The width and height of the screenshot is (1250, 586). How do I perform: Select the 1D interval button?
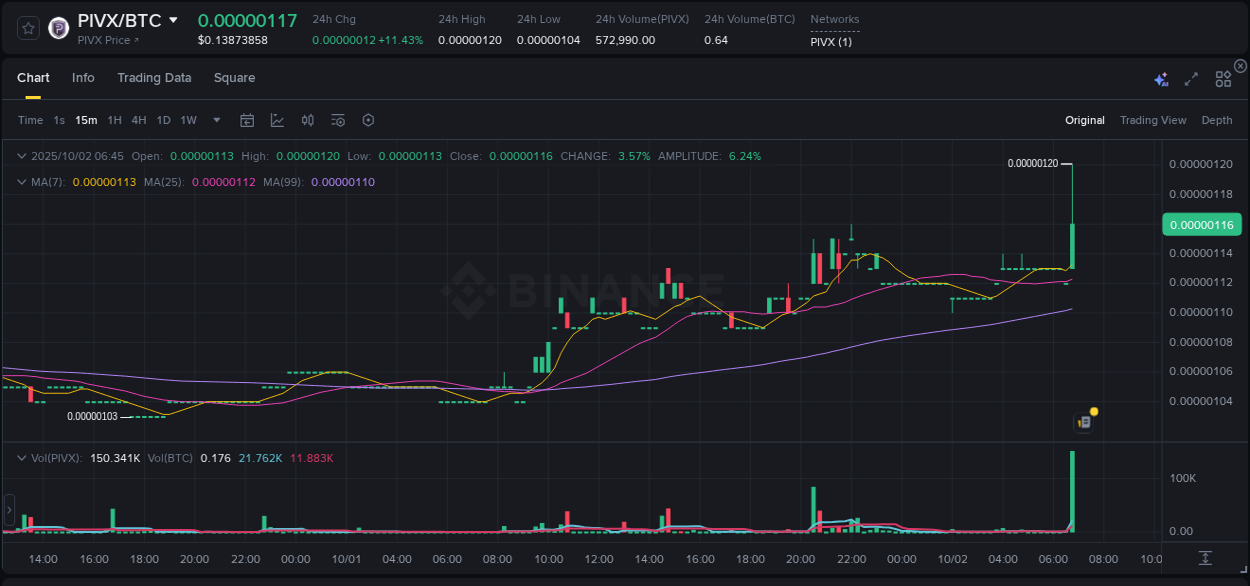tap(163, 119)
